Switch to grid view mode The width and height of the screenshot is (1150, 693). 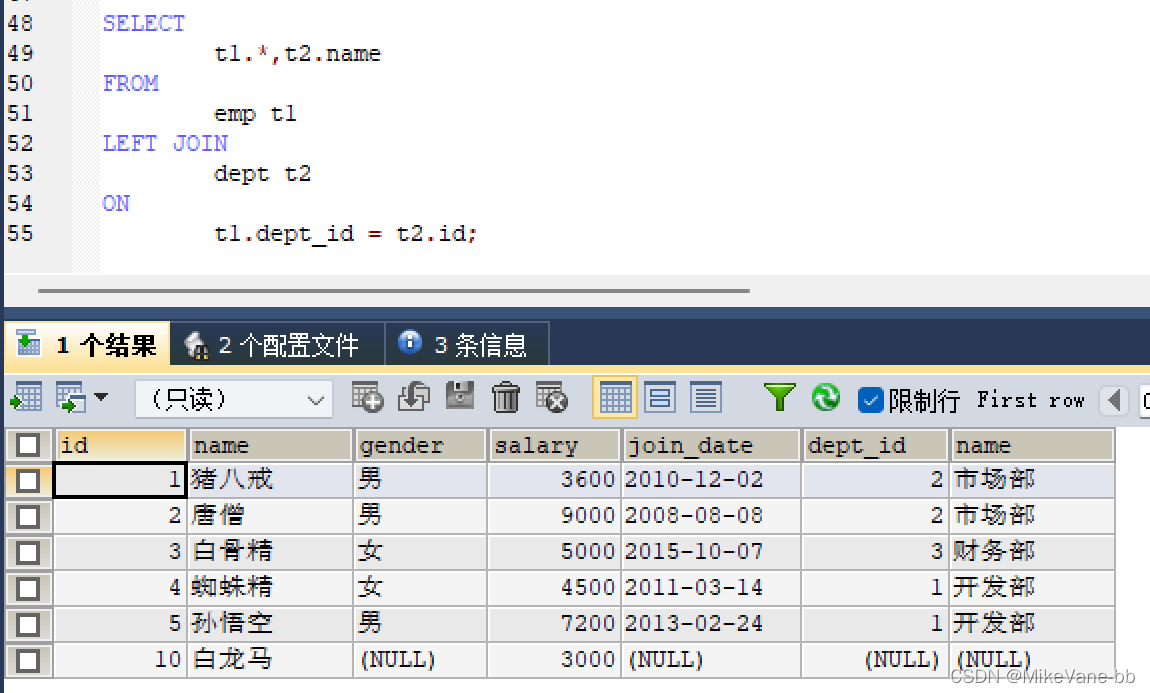click(x=615, y=398)
